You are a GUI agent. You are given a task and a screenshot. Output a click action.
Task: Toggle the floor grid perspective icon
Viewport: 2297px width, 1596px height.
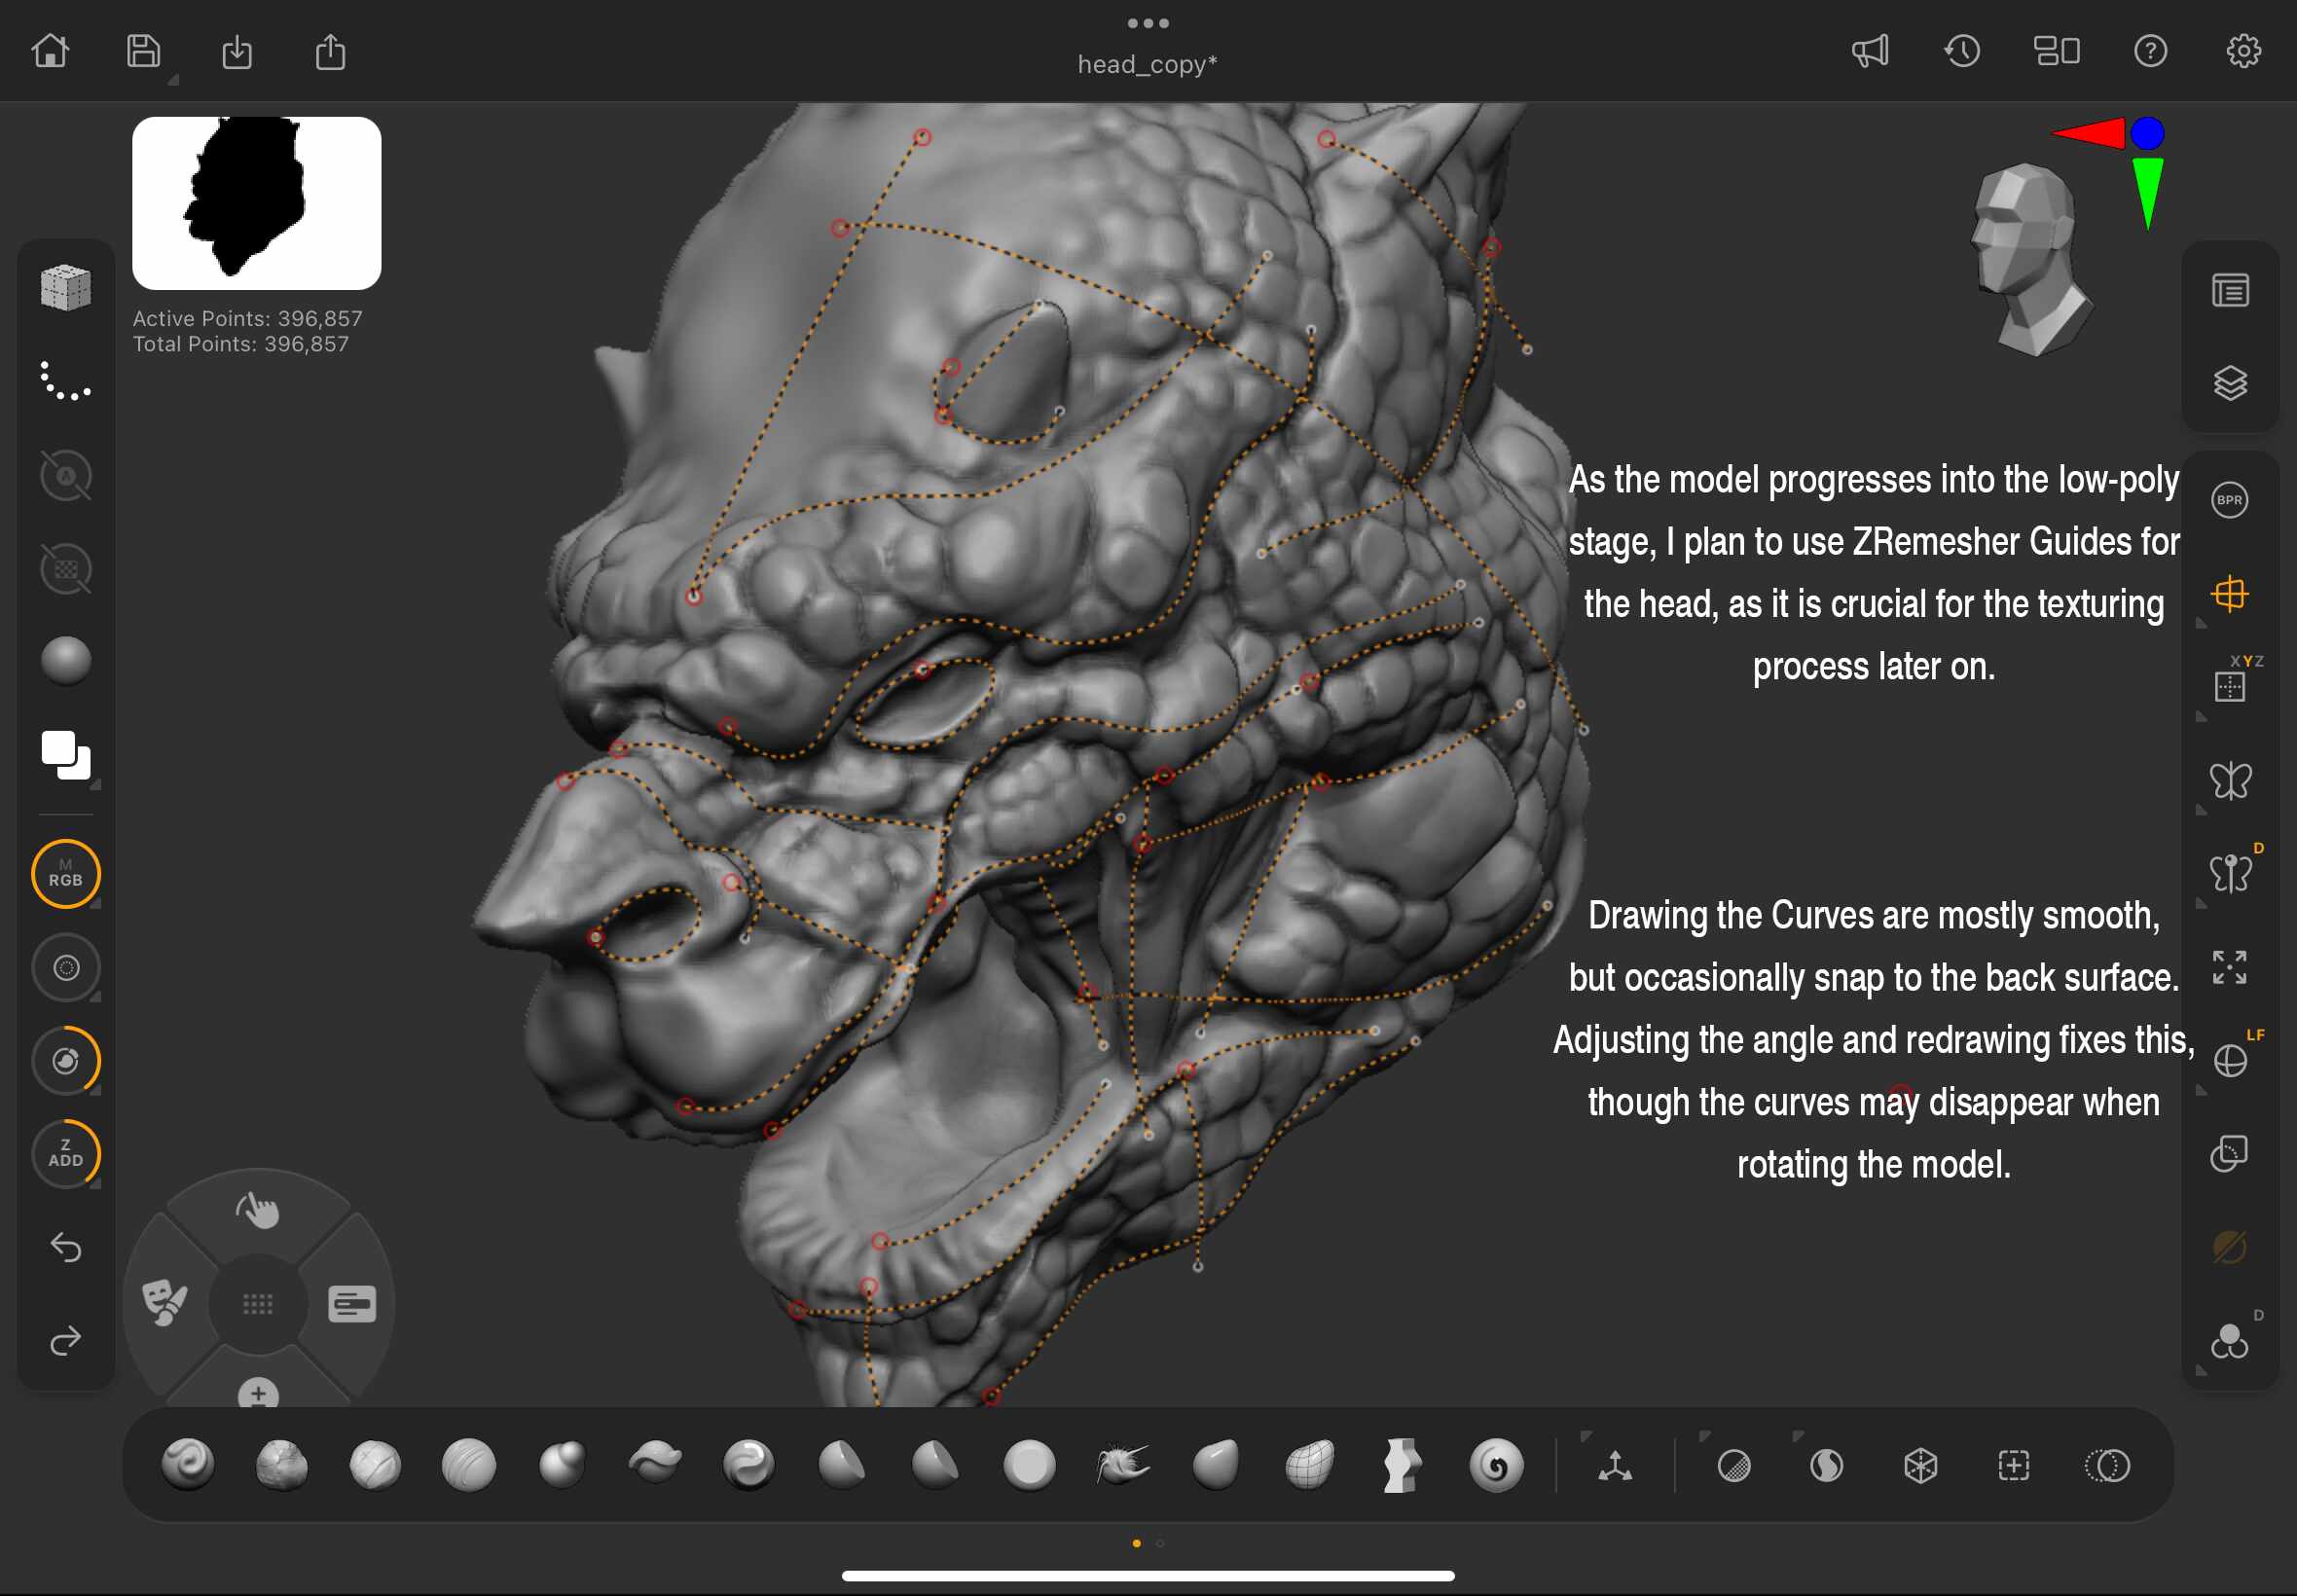coord(2229,594)
